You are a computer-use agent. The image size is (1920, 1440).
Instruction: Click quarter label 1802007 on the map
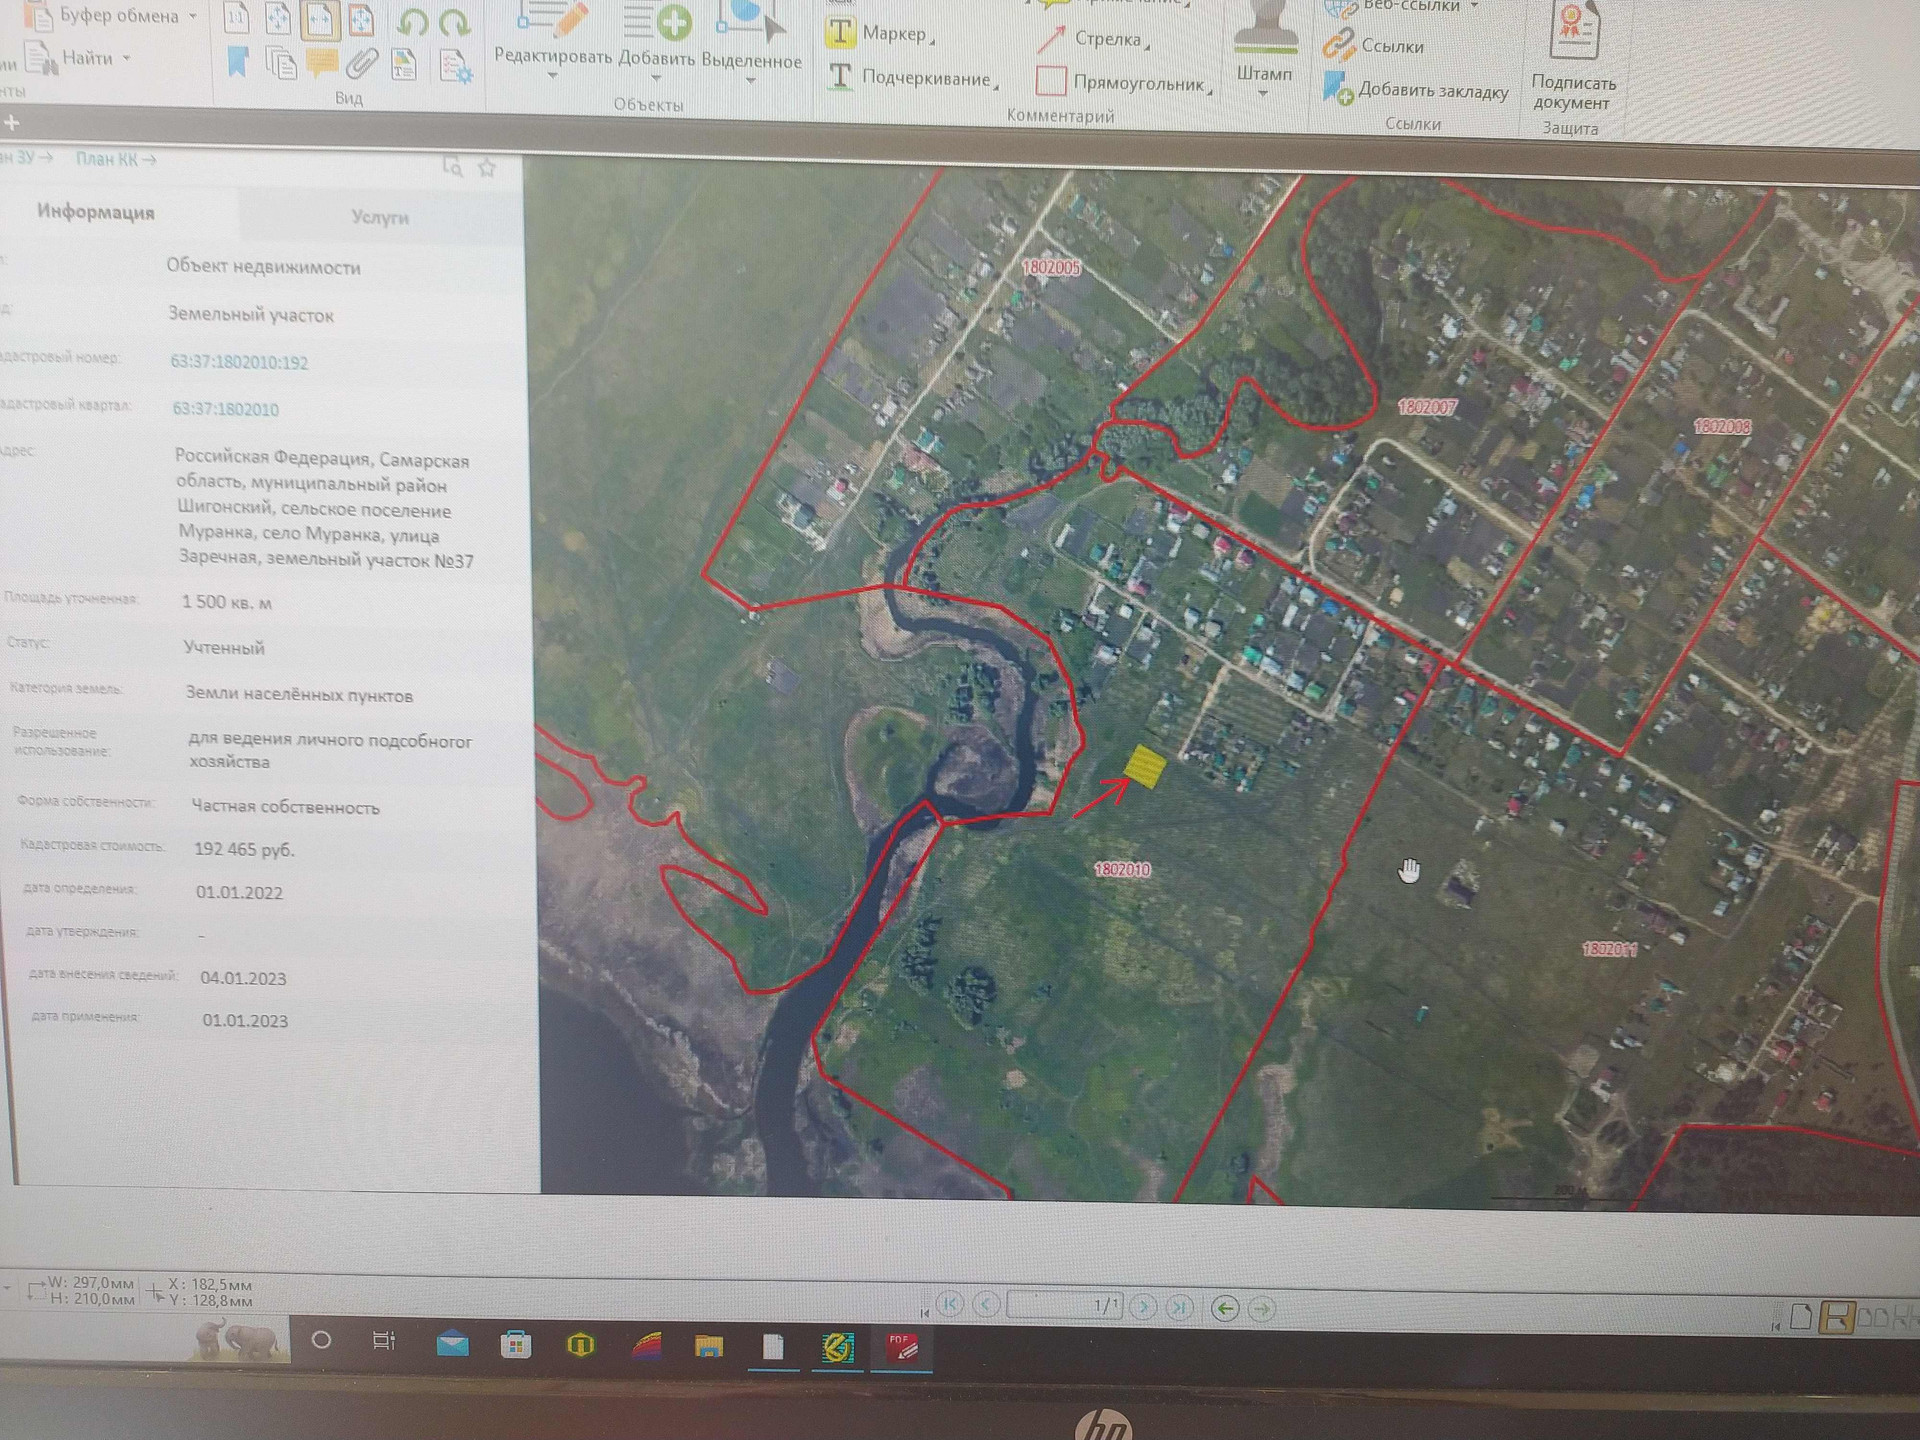tap(1427, 407)
